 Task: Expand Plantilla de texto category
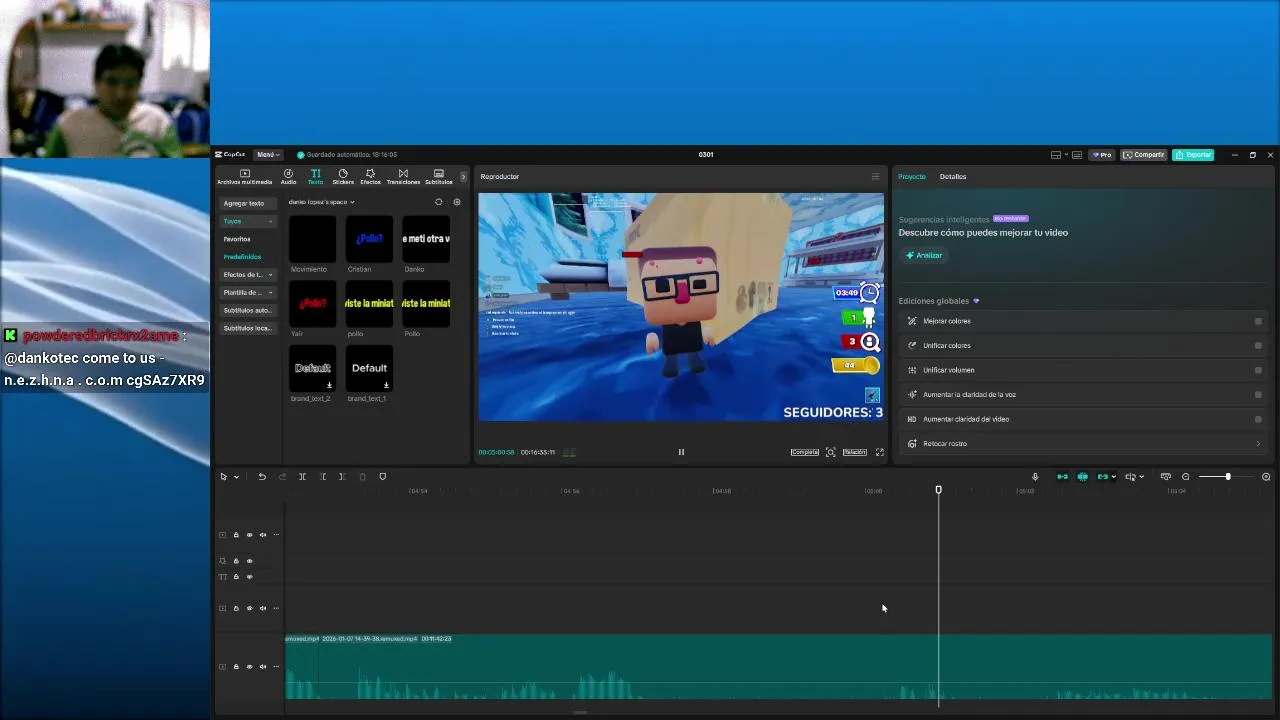pos(248,293)
